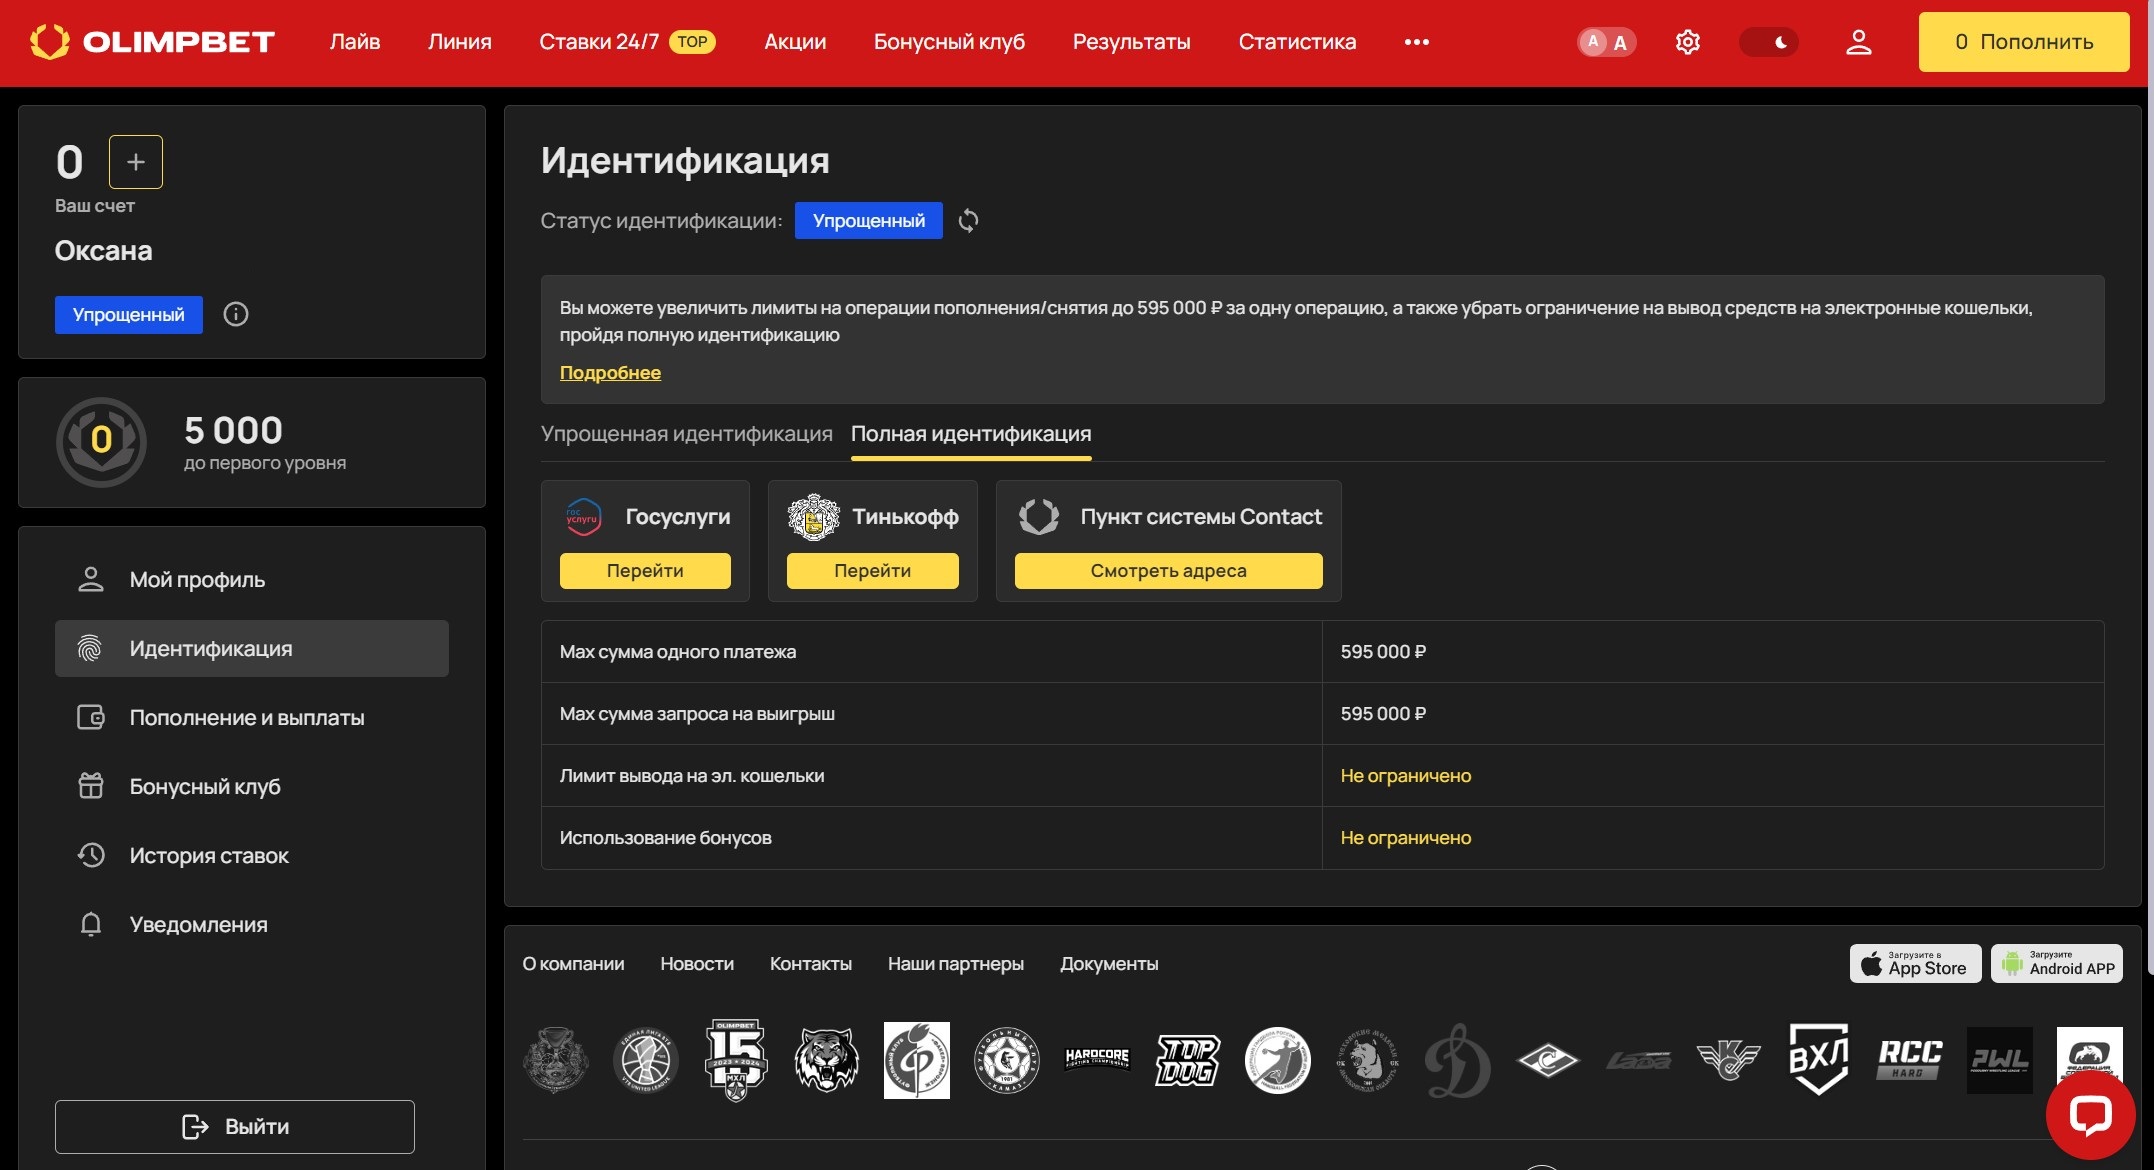Click Перейти under Госуслуги

click(x=644, y=570)
